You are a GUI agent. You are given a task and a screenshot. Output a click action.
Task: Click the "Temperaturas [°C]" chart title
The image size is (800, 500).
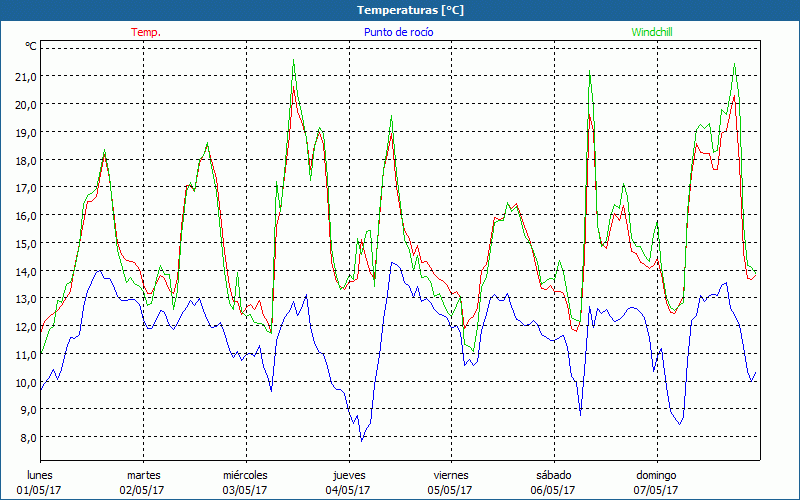pyautogui.click(x=399, y=10)
